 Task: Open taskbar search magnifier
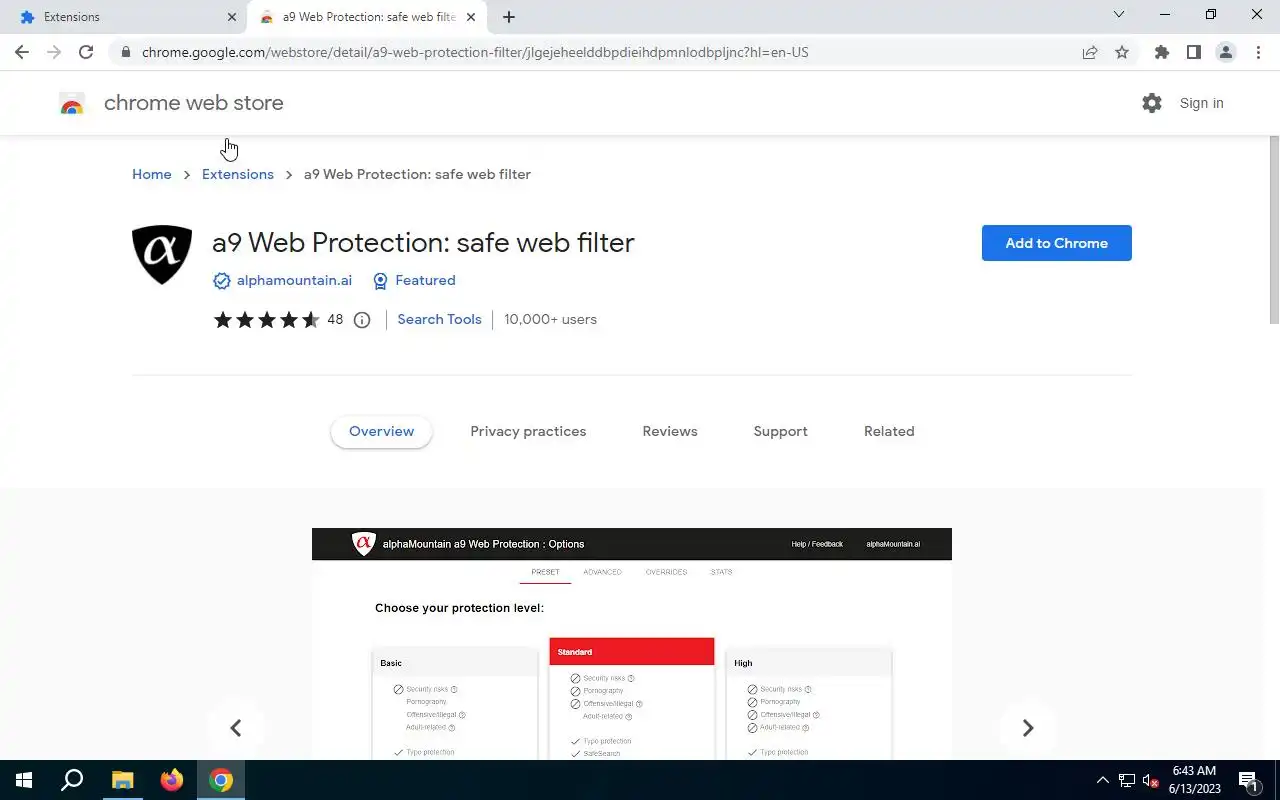[72, 780]
